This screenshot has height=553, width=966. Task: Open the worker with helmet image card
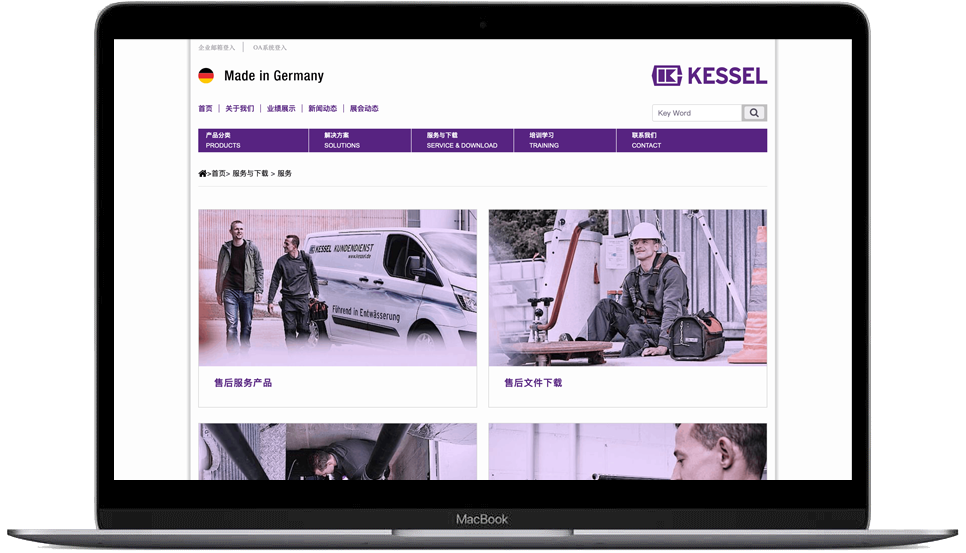628,288
